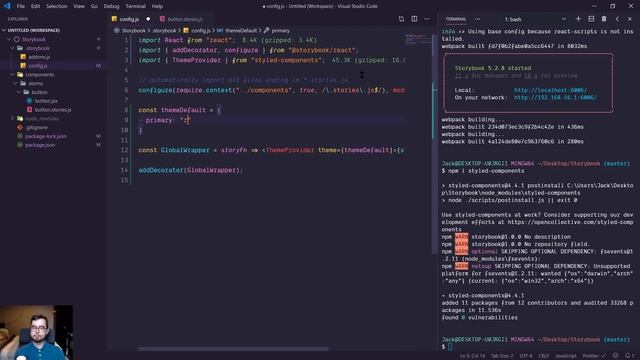
Task: Open the View menu
Action: [79, 6]
